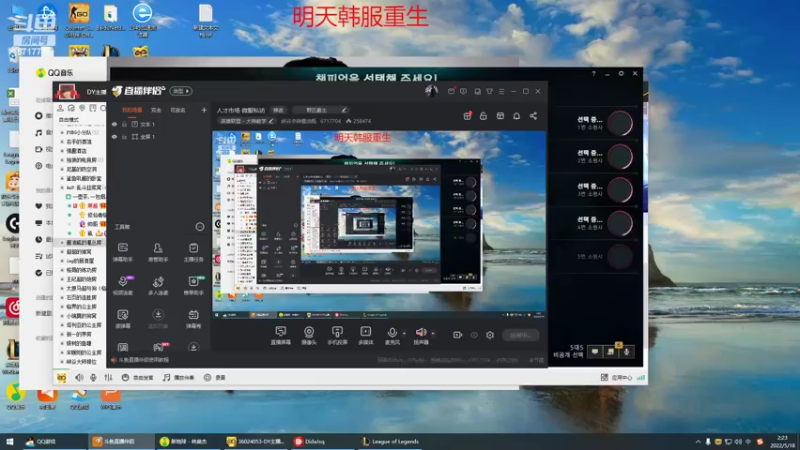Open the 房管助手 tool
Image resolution: width=800 pixels, height=450 pixels.
158,252
